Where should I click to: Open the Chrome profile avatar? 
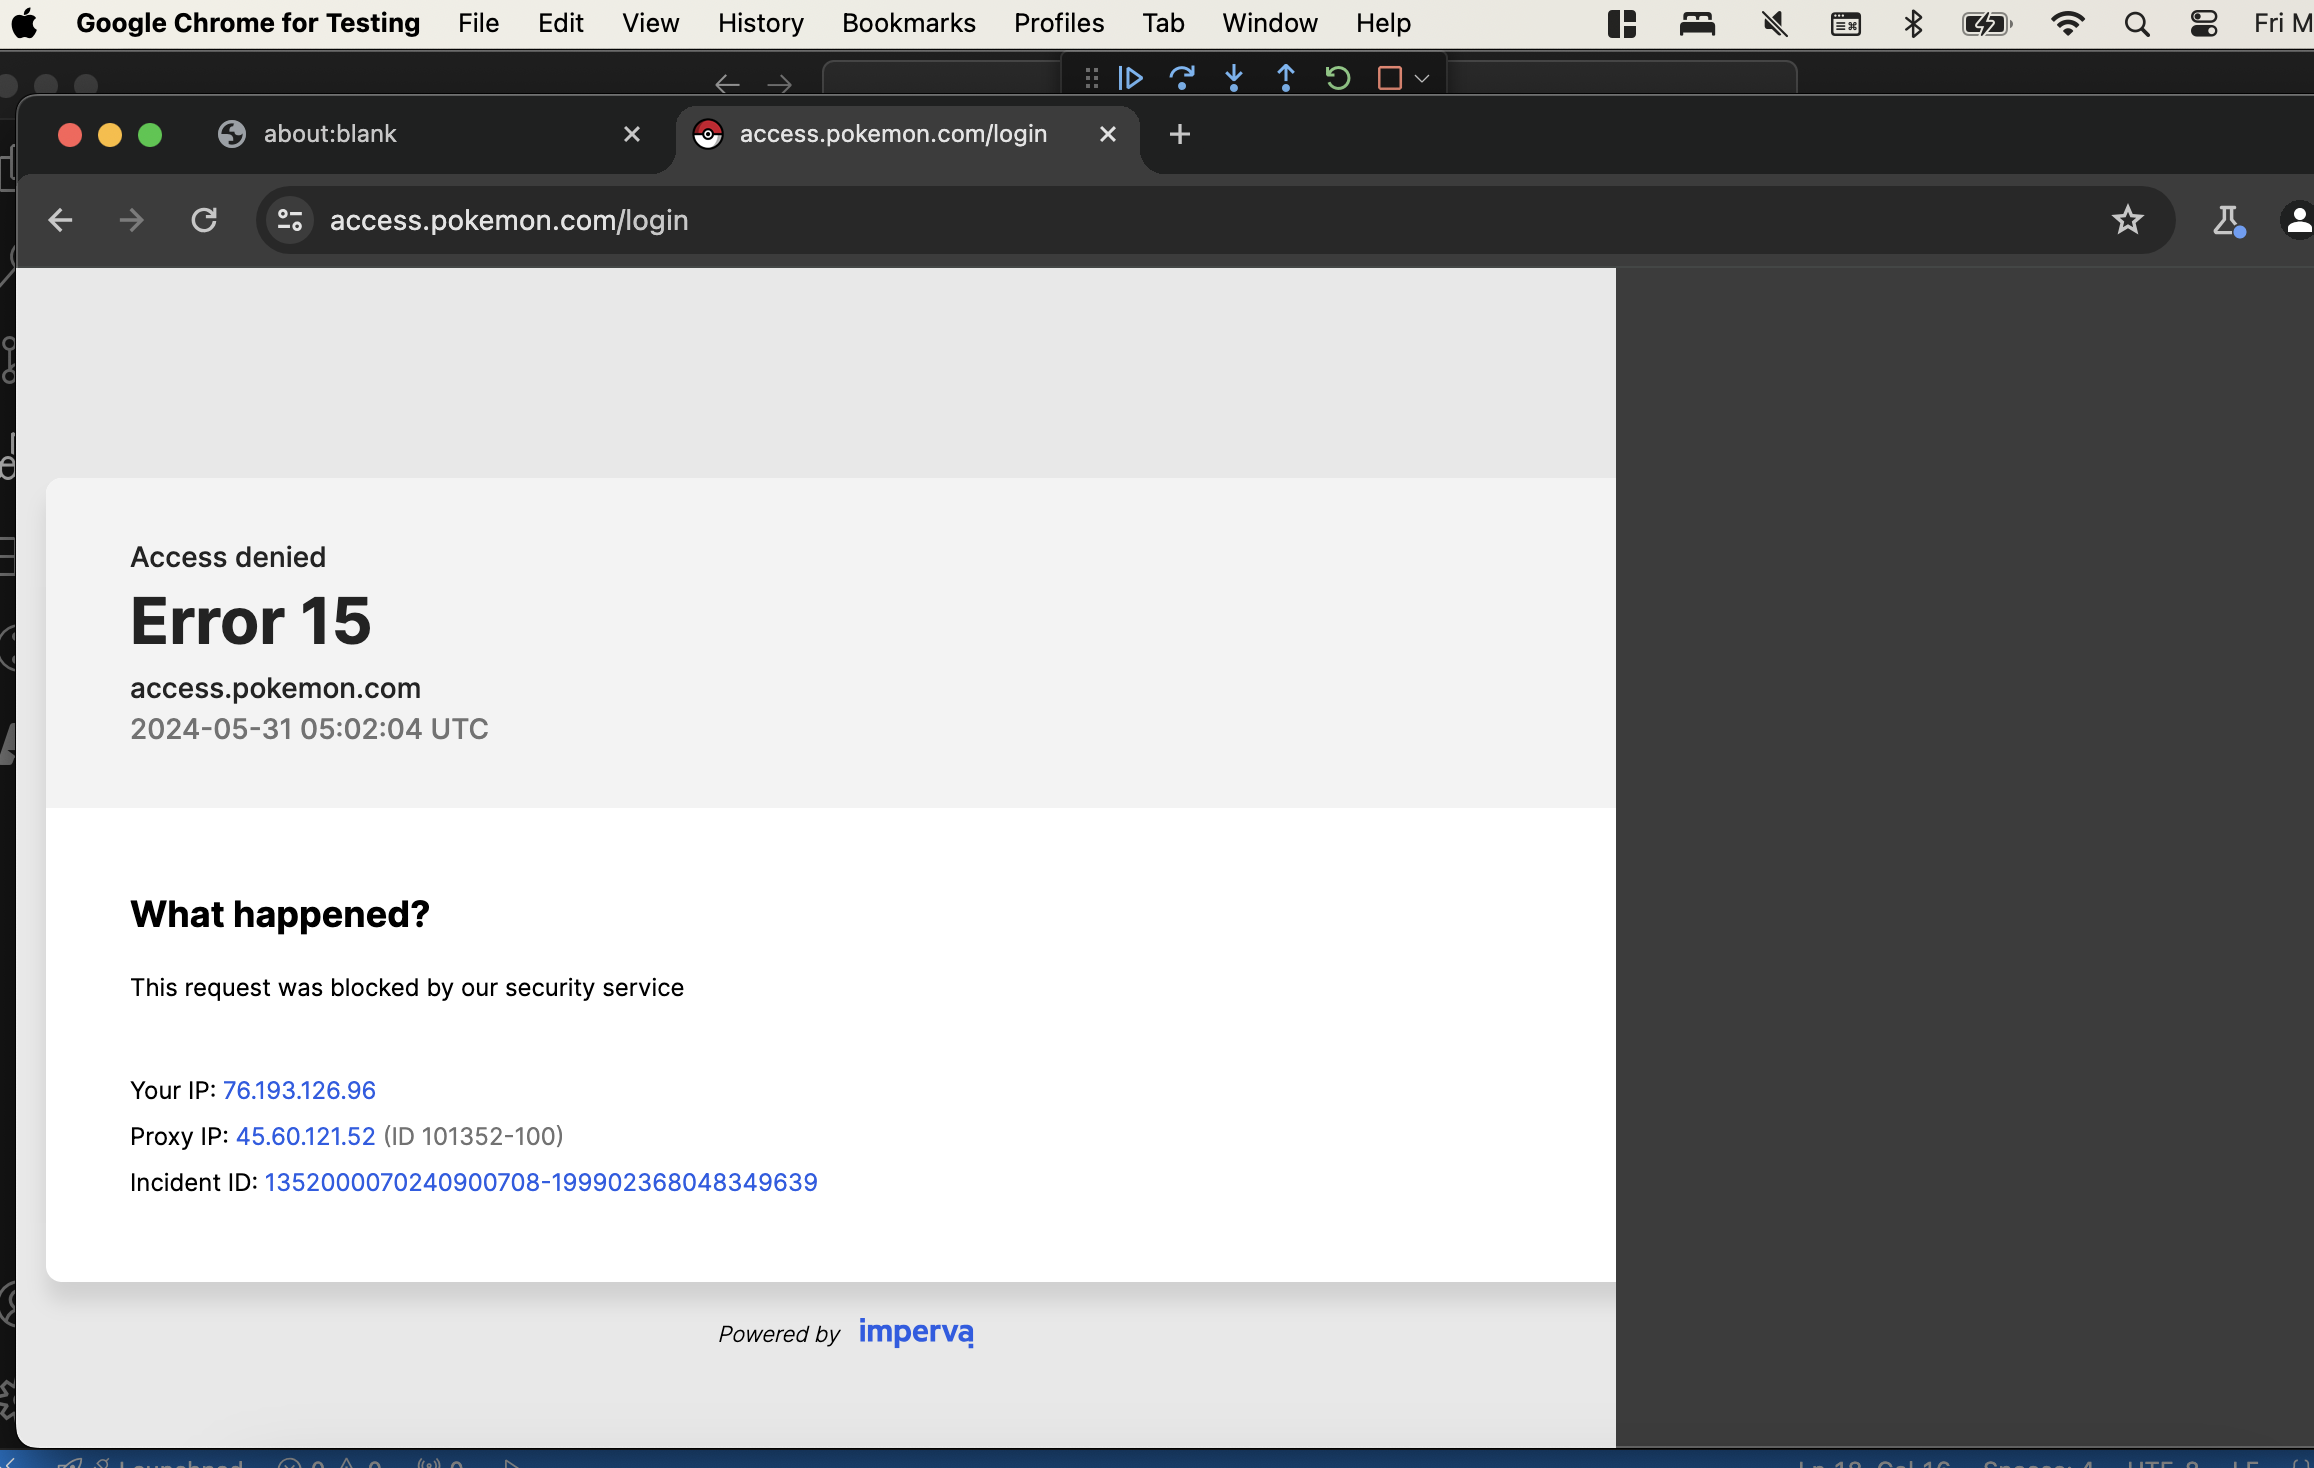pyautogui.click(x=2298, y=220)
